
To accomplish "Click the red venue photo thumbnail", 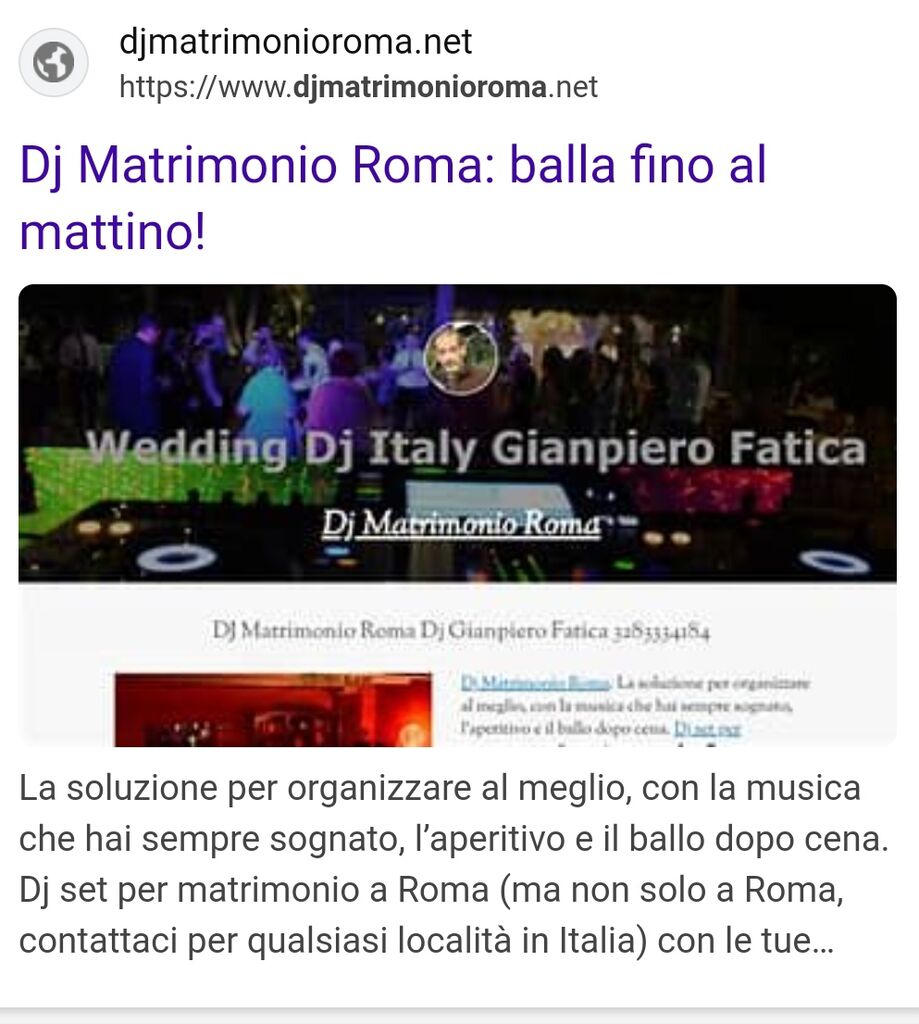I will pyautogui.click(x=273, y=709).
